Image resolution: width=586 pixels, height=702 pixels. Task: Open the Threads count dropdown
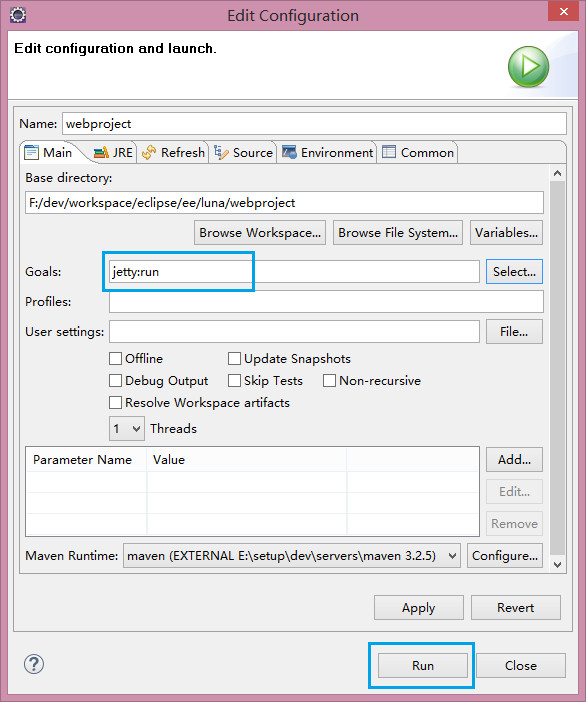[127, 428]
